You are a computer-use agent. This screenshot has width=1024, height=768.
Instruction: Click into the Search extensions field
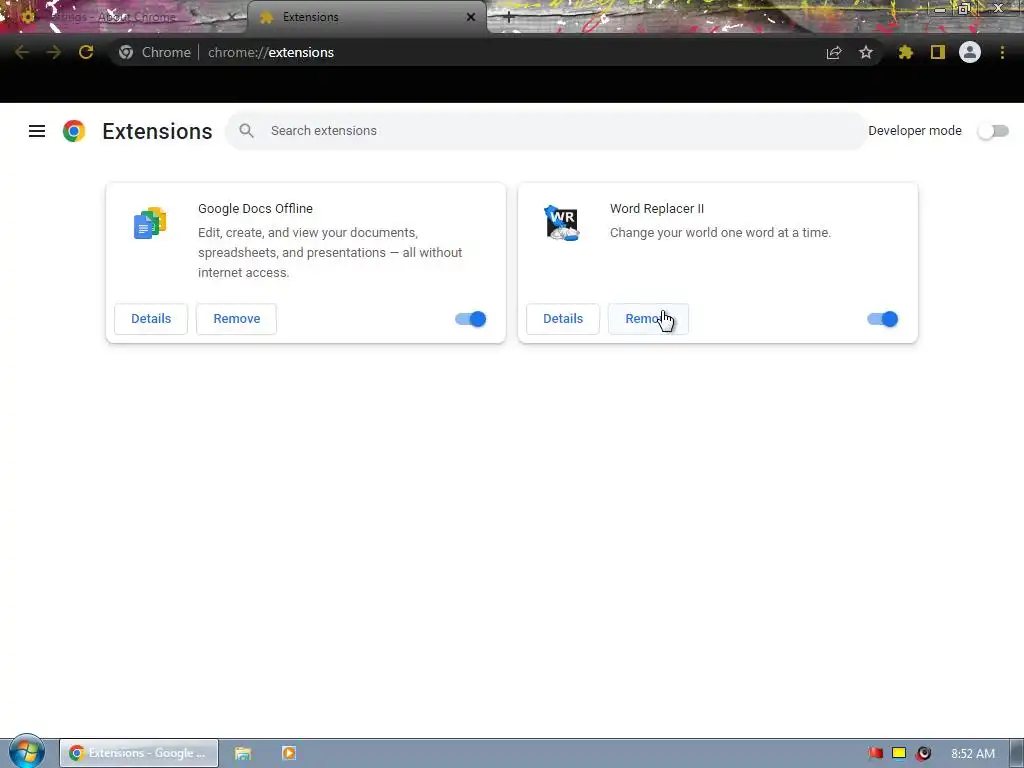pos(546,131)
